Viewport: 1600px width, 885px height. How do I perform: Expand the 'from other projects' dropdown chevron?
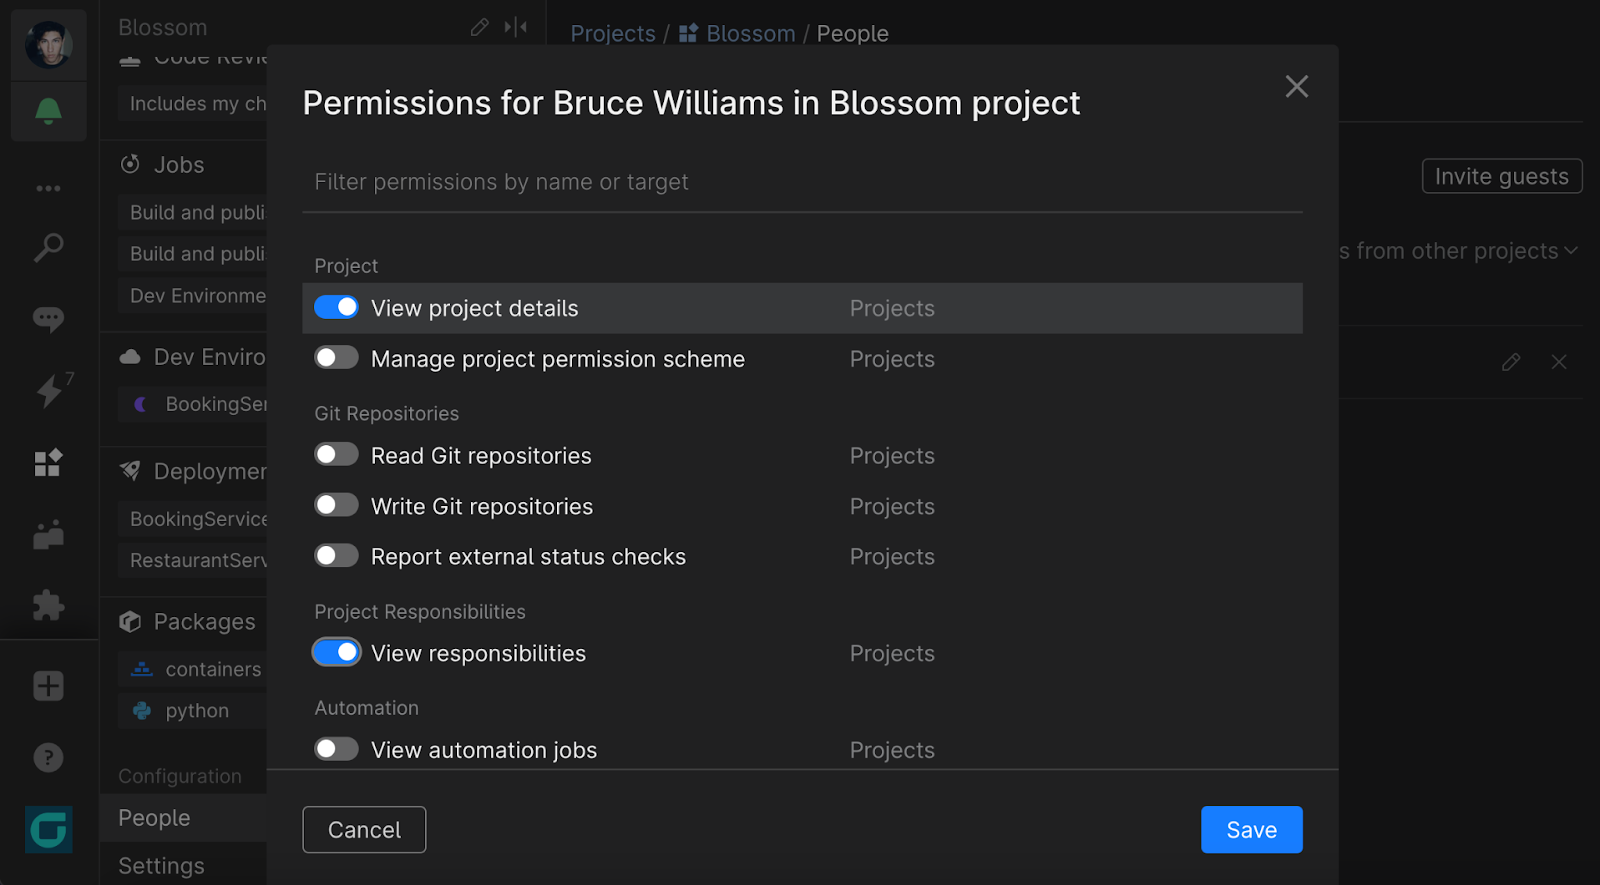pos(1571,251)
